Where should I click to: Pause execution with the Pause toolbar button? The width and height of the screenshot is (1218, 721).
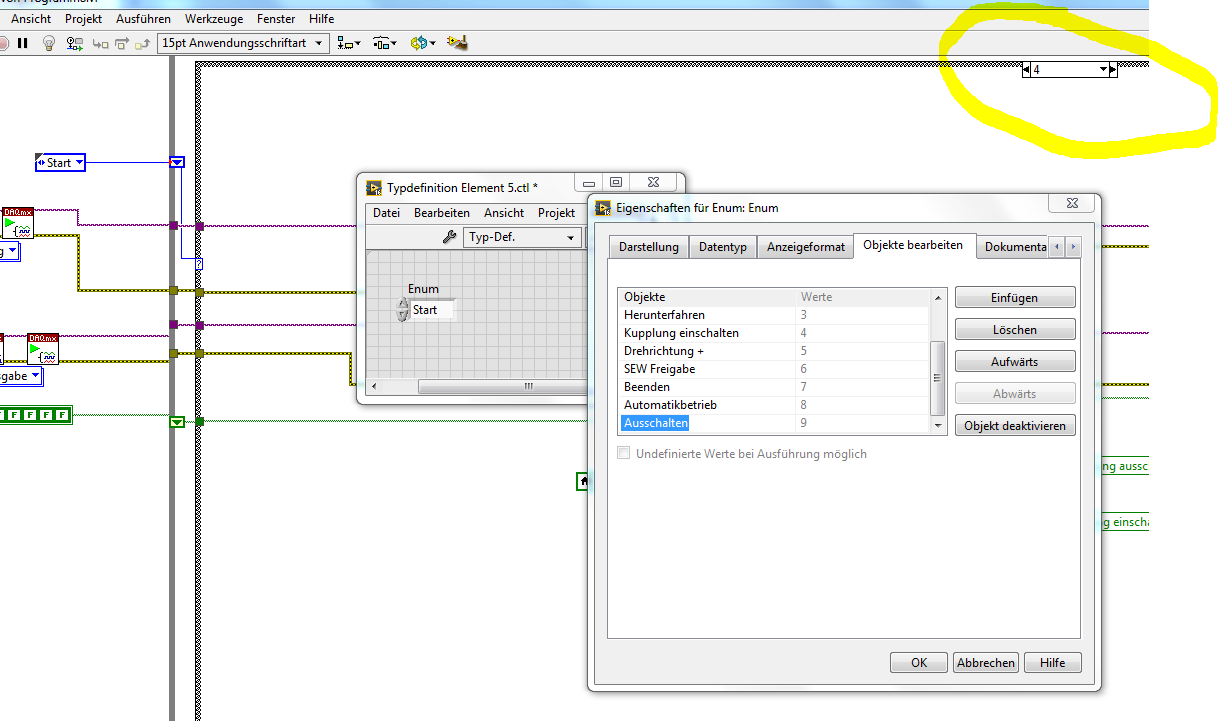tap(22, 43)
